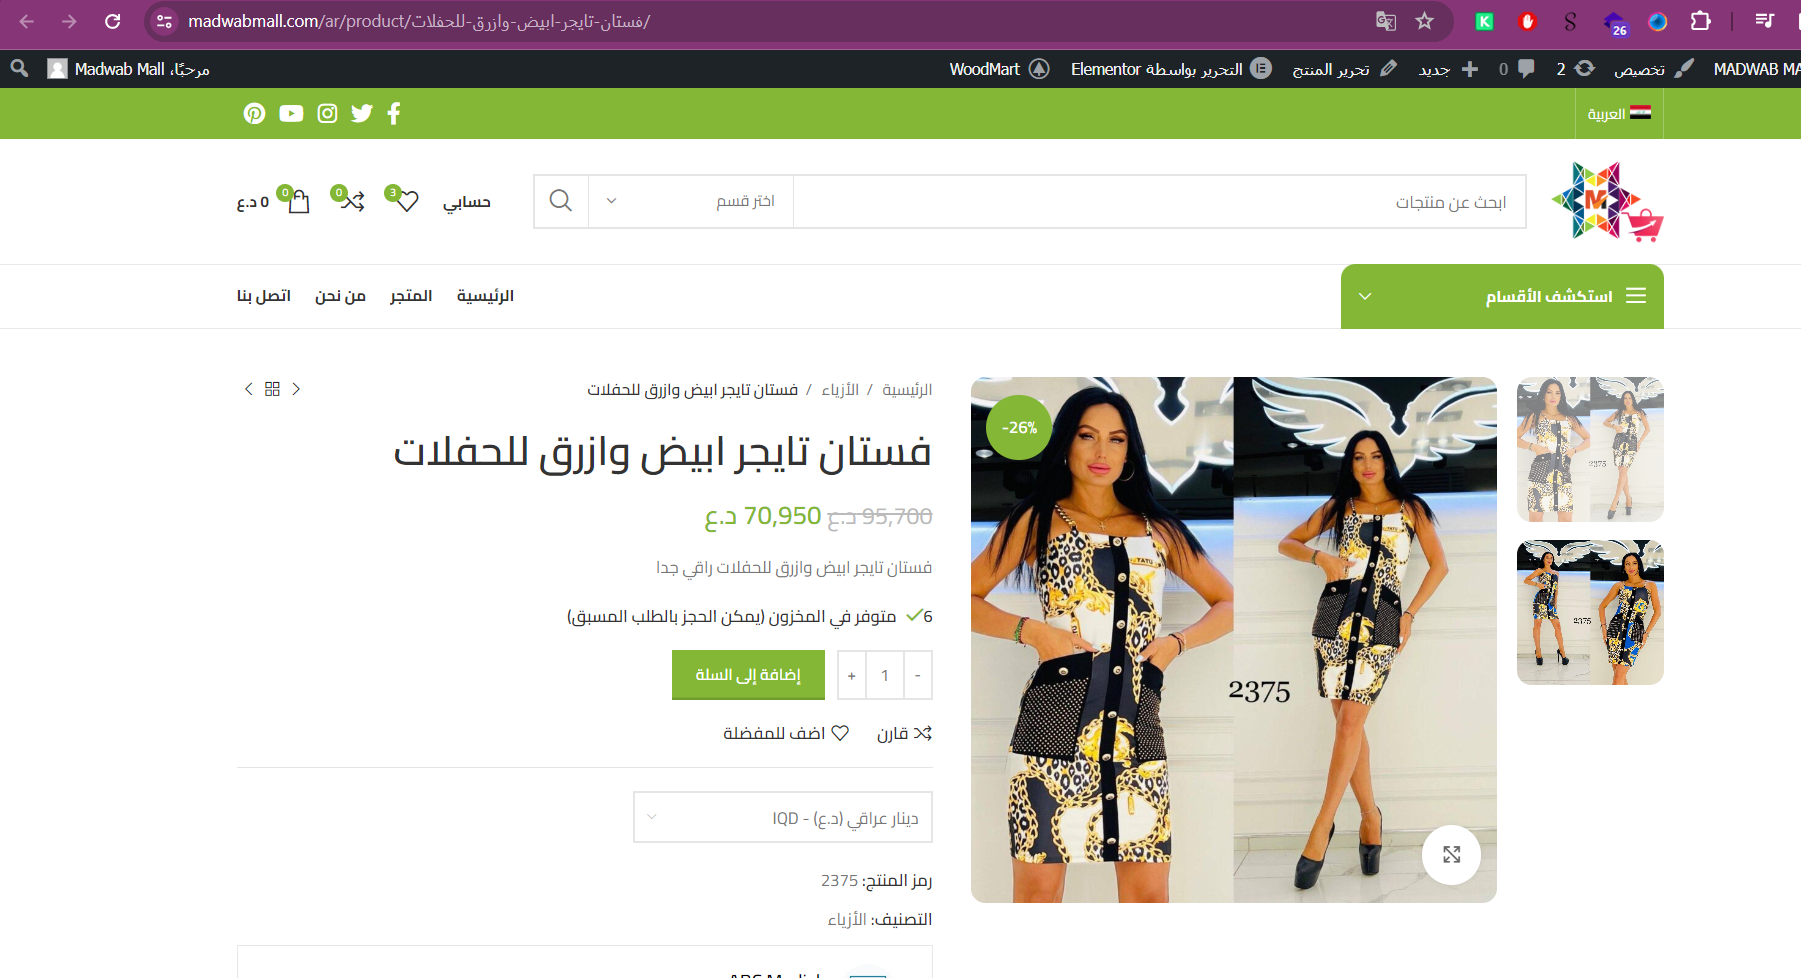
Task: Click the product title فستان تايجر
Action: point(662,451)
